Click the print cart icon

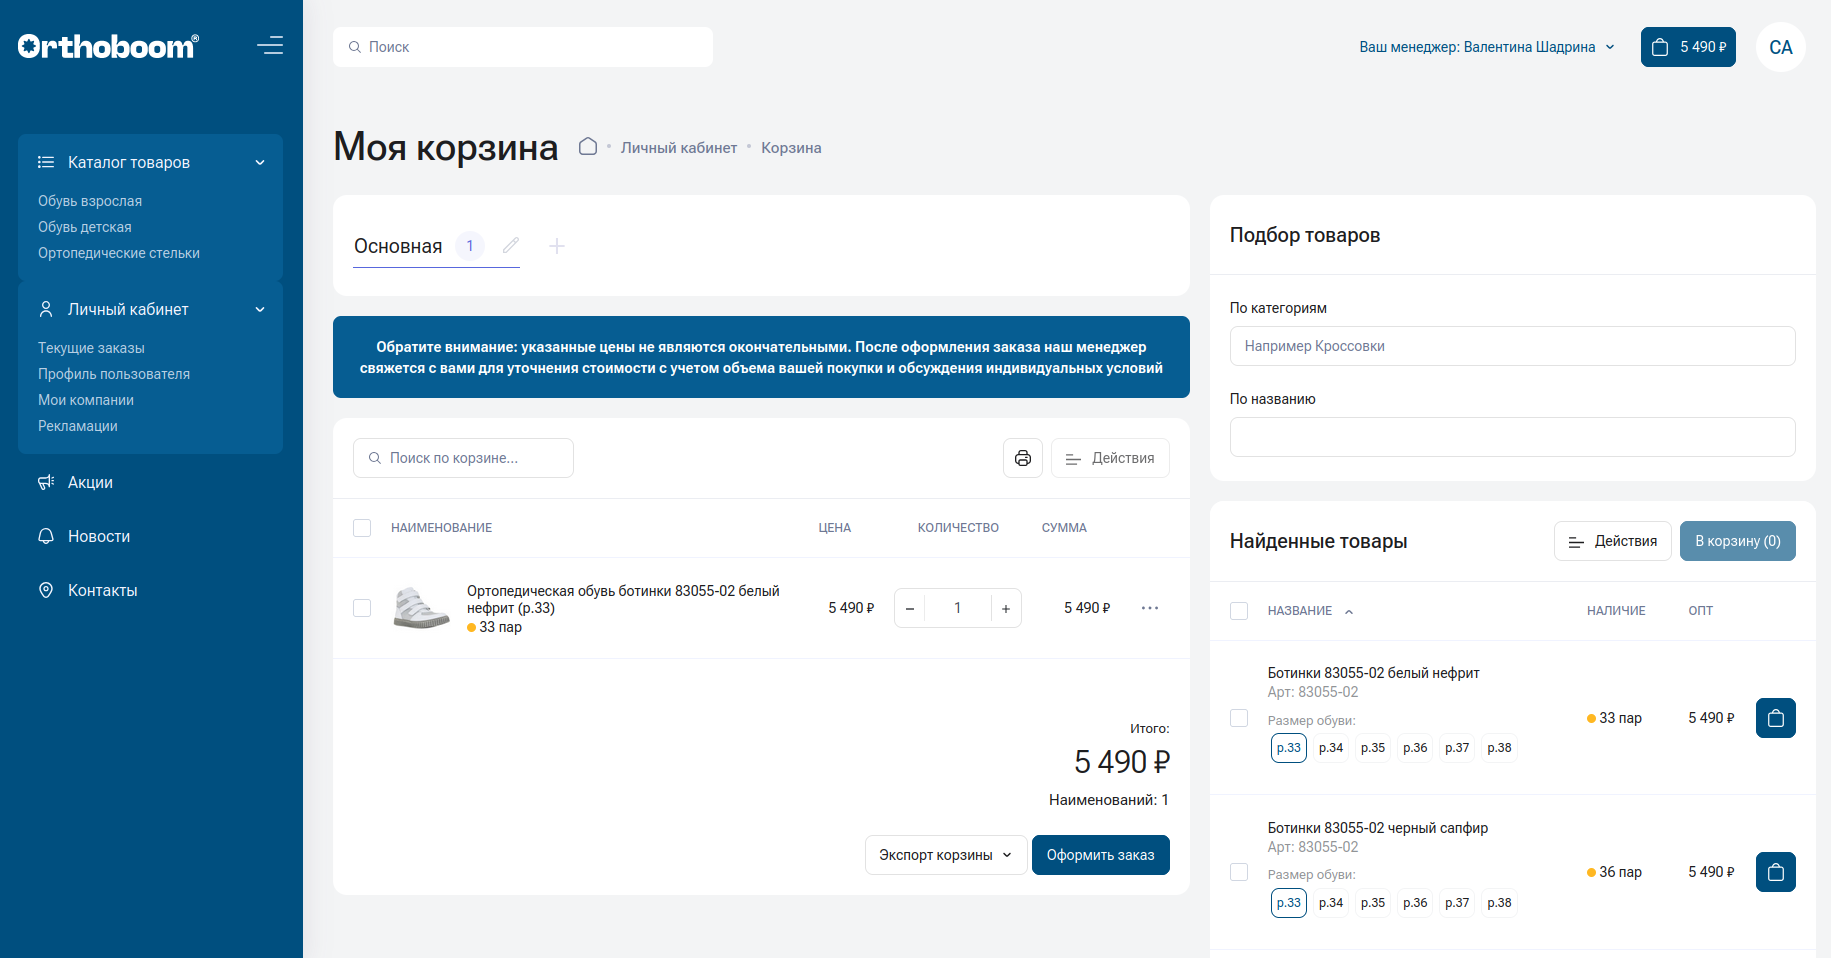pyautogui.click(x=1022, y=458)
